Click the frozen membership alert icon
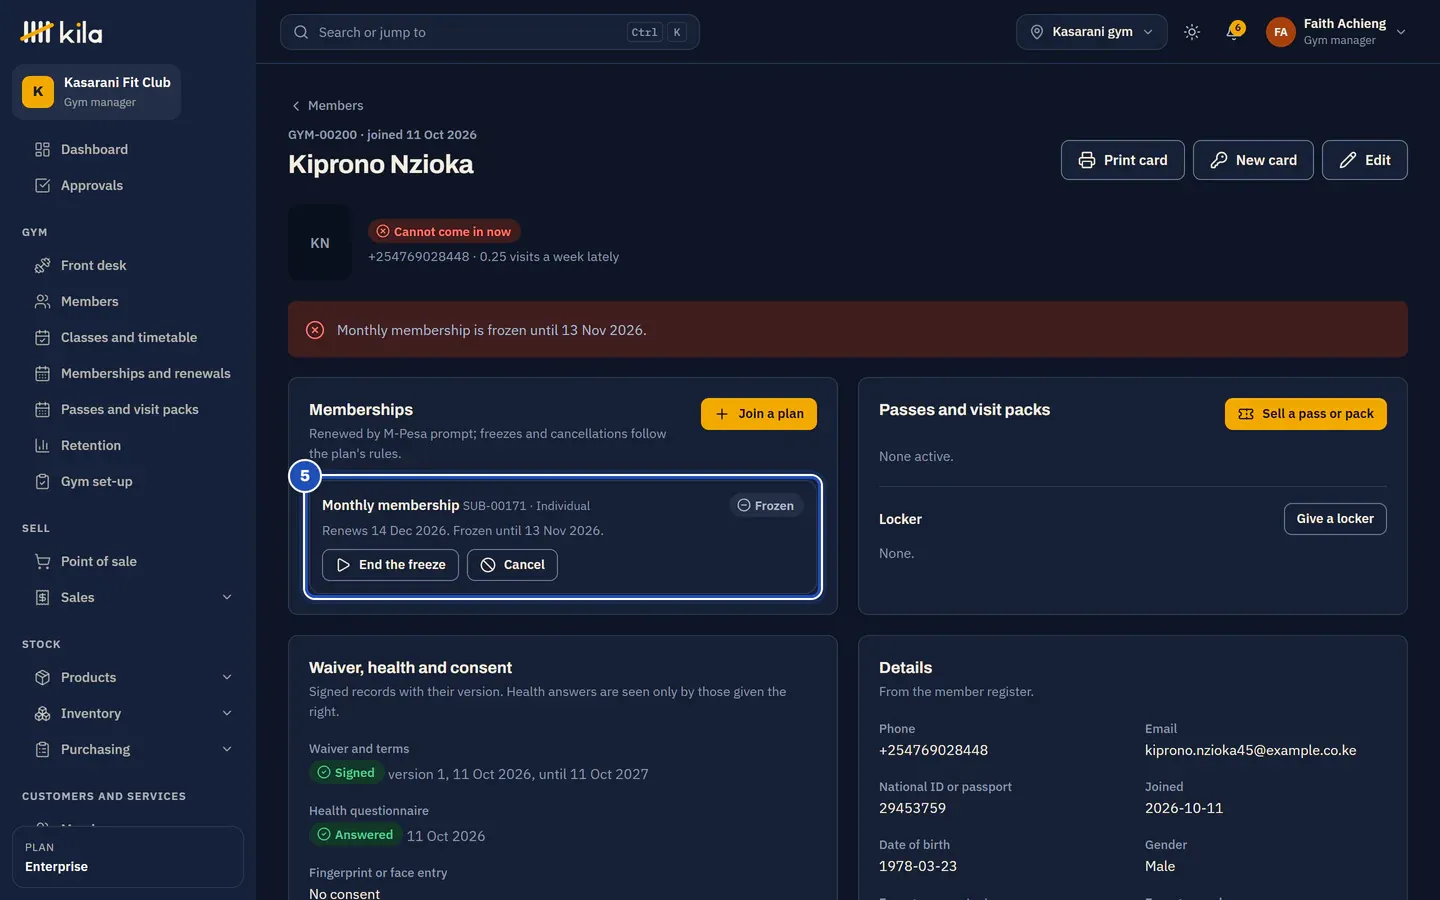Screen dimensions: 1440x900 tap(315, 330)
